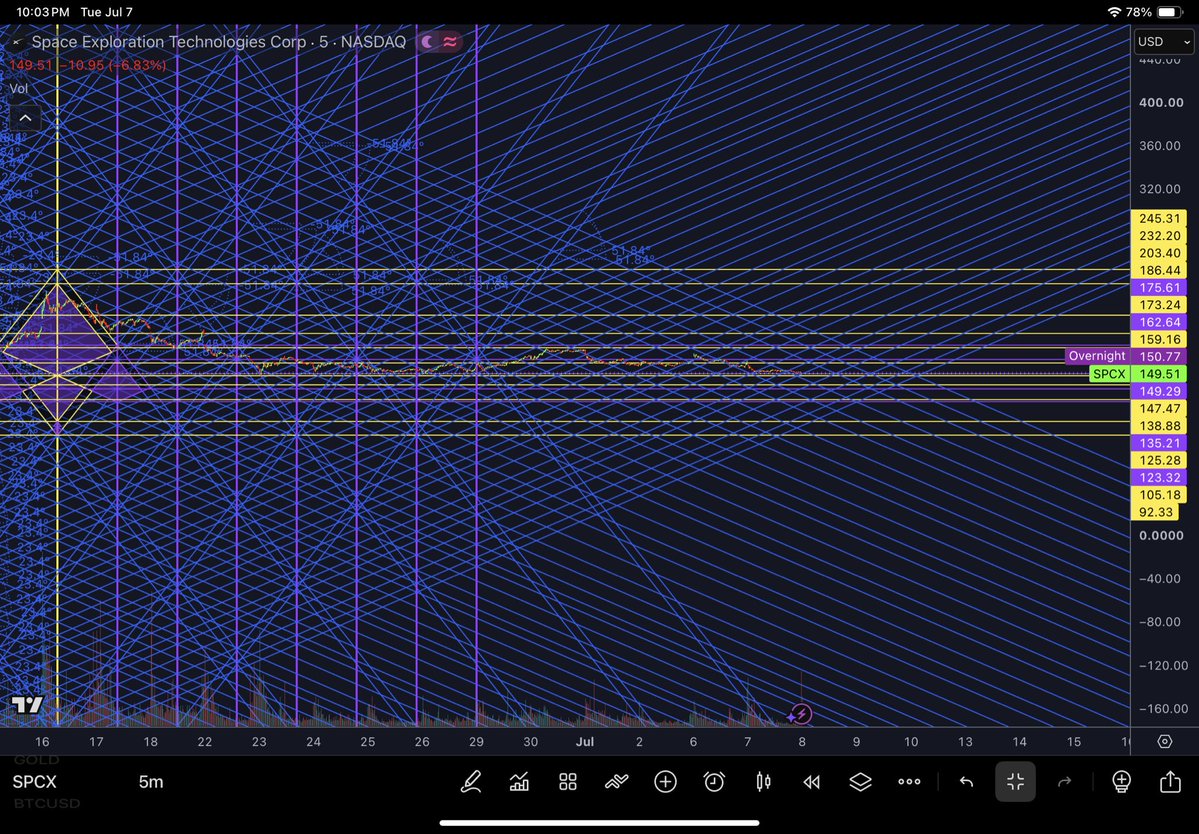
Task: Select the 150.77 overnight price value
Action: tap(1159, 357)
